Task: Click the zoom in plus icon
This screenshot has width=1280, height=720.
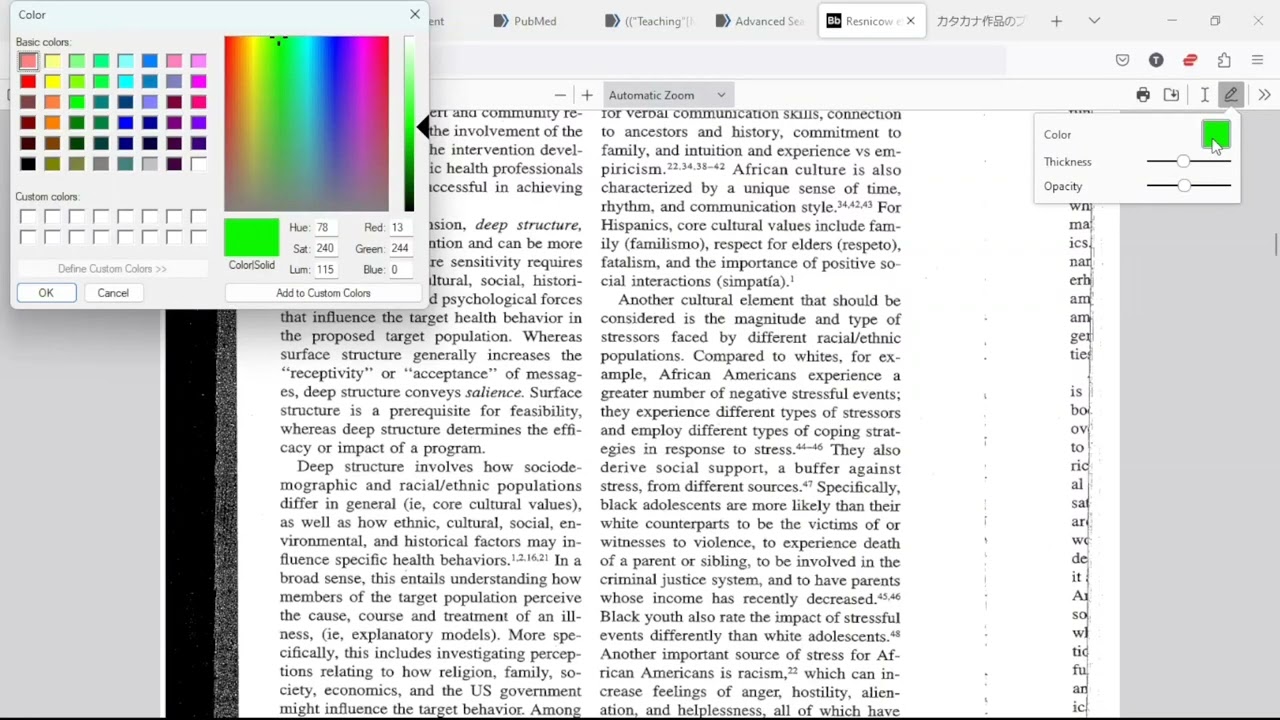Action: pyautogui.click(x=587, y=95)
